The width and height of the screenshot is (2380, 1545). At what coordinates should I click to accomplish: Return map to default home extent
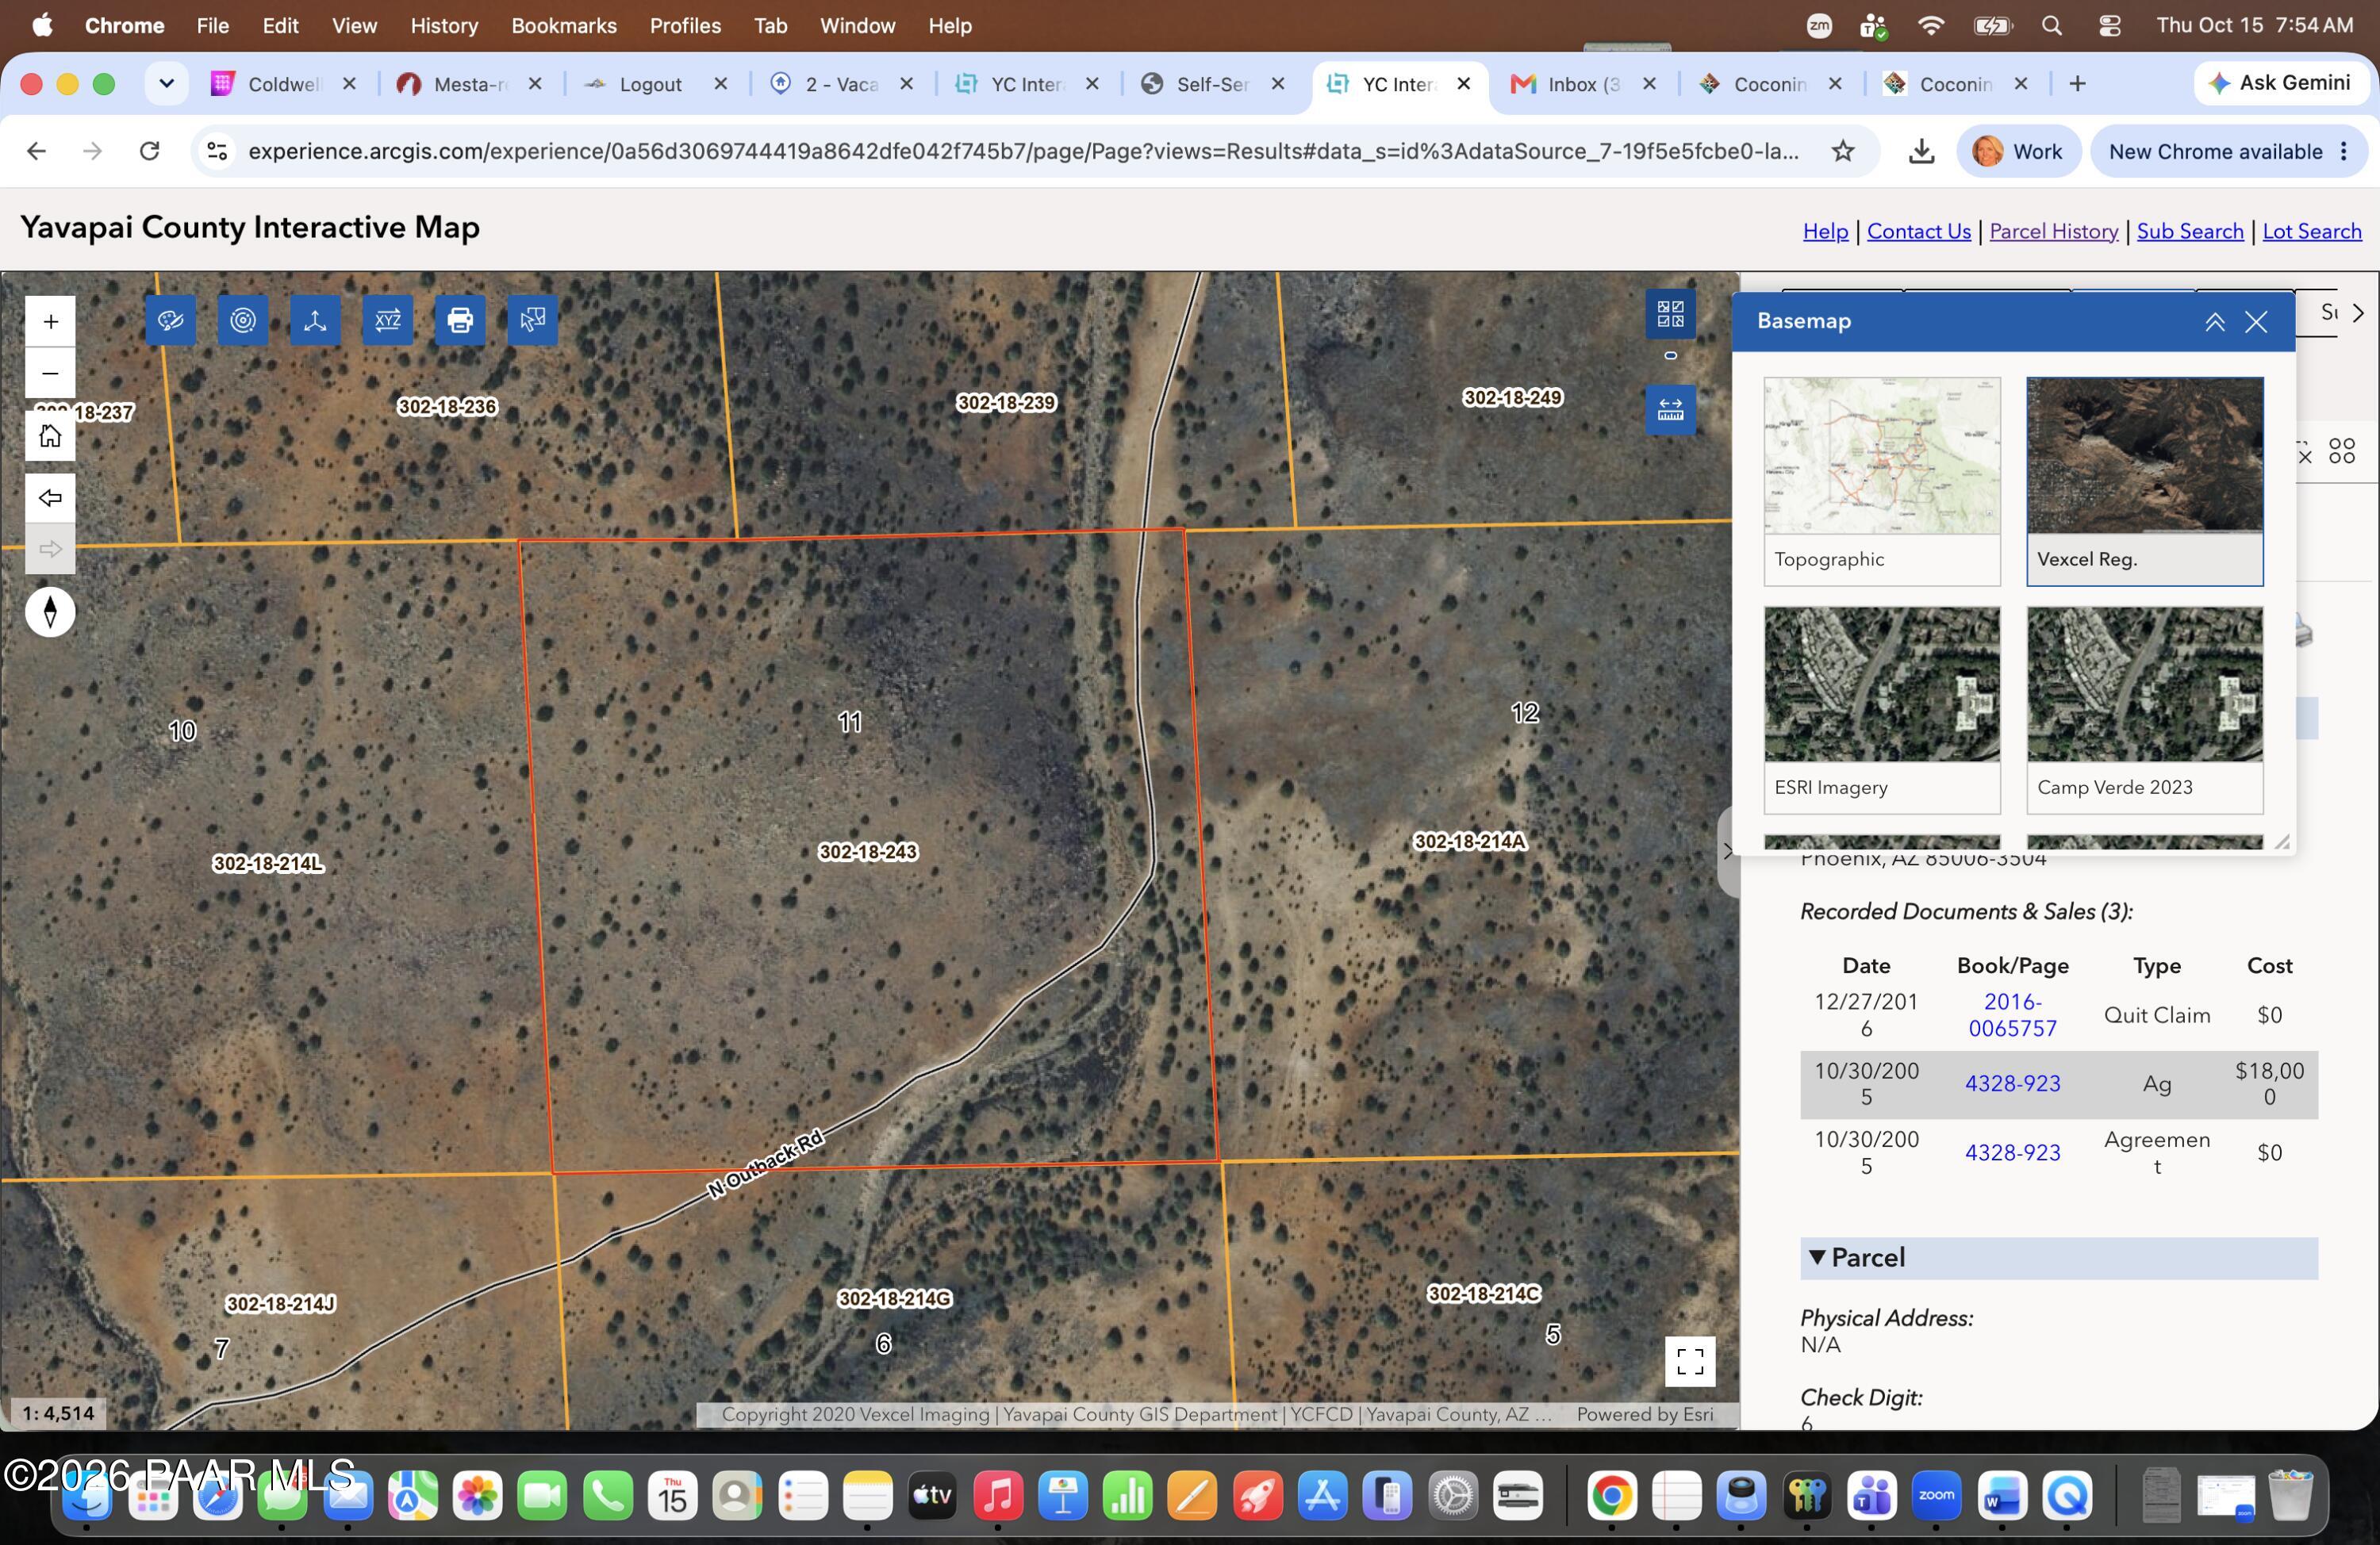[50, 436]
